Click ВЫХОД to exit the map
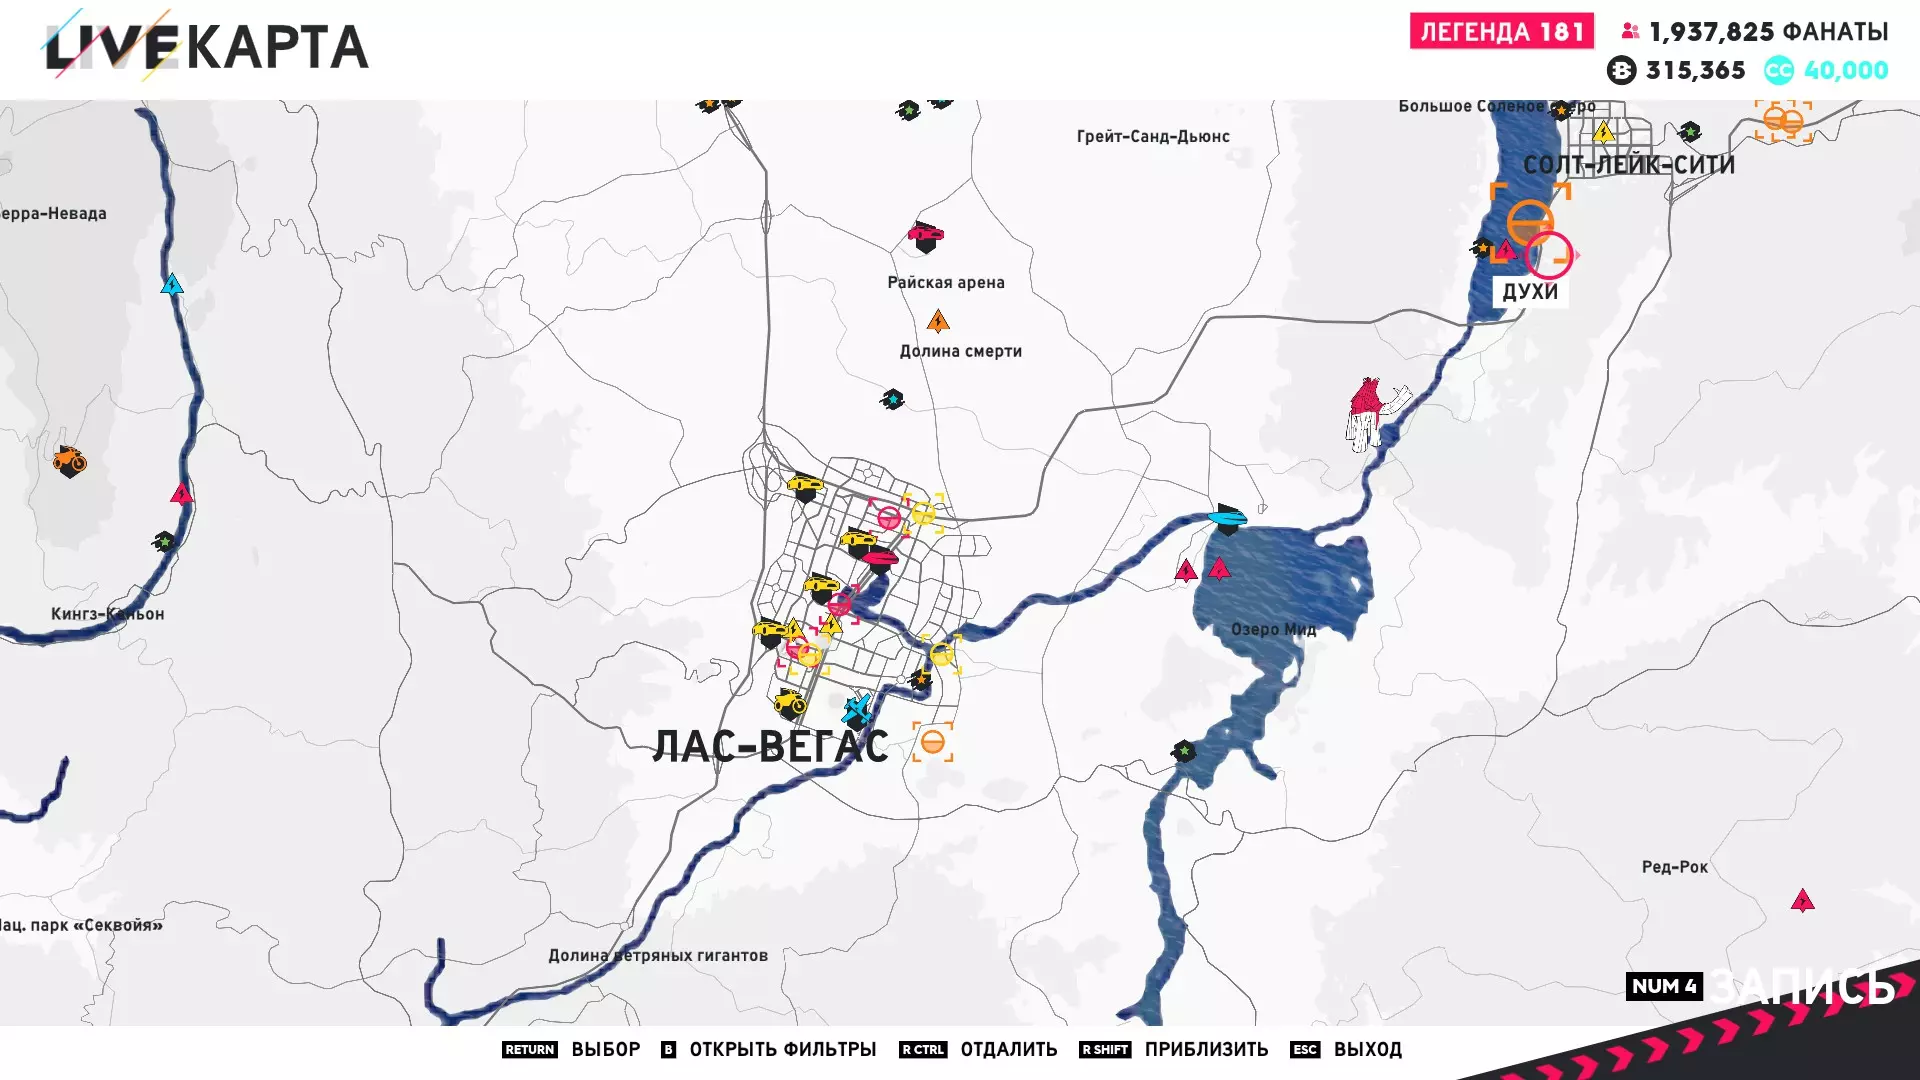This screenshot has width=1920, height=1080. 1367,1049
